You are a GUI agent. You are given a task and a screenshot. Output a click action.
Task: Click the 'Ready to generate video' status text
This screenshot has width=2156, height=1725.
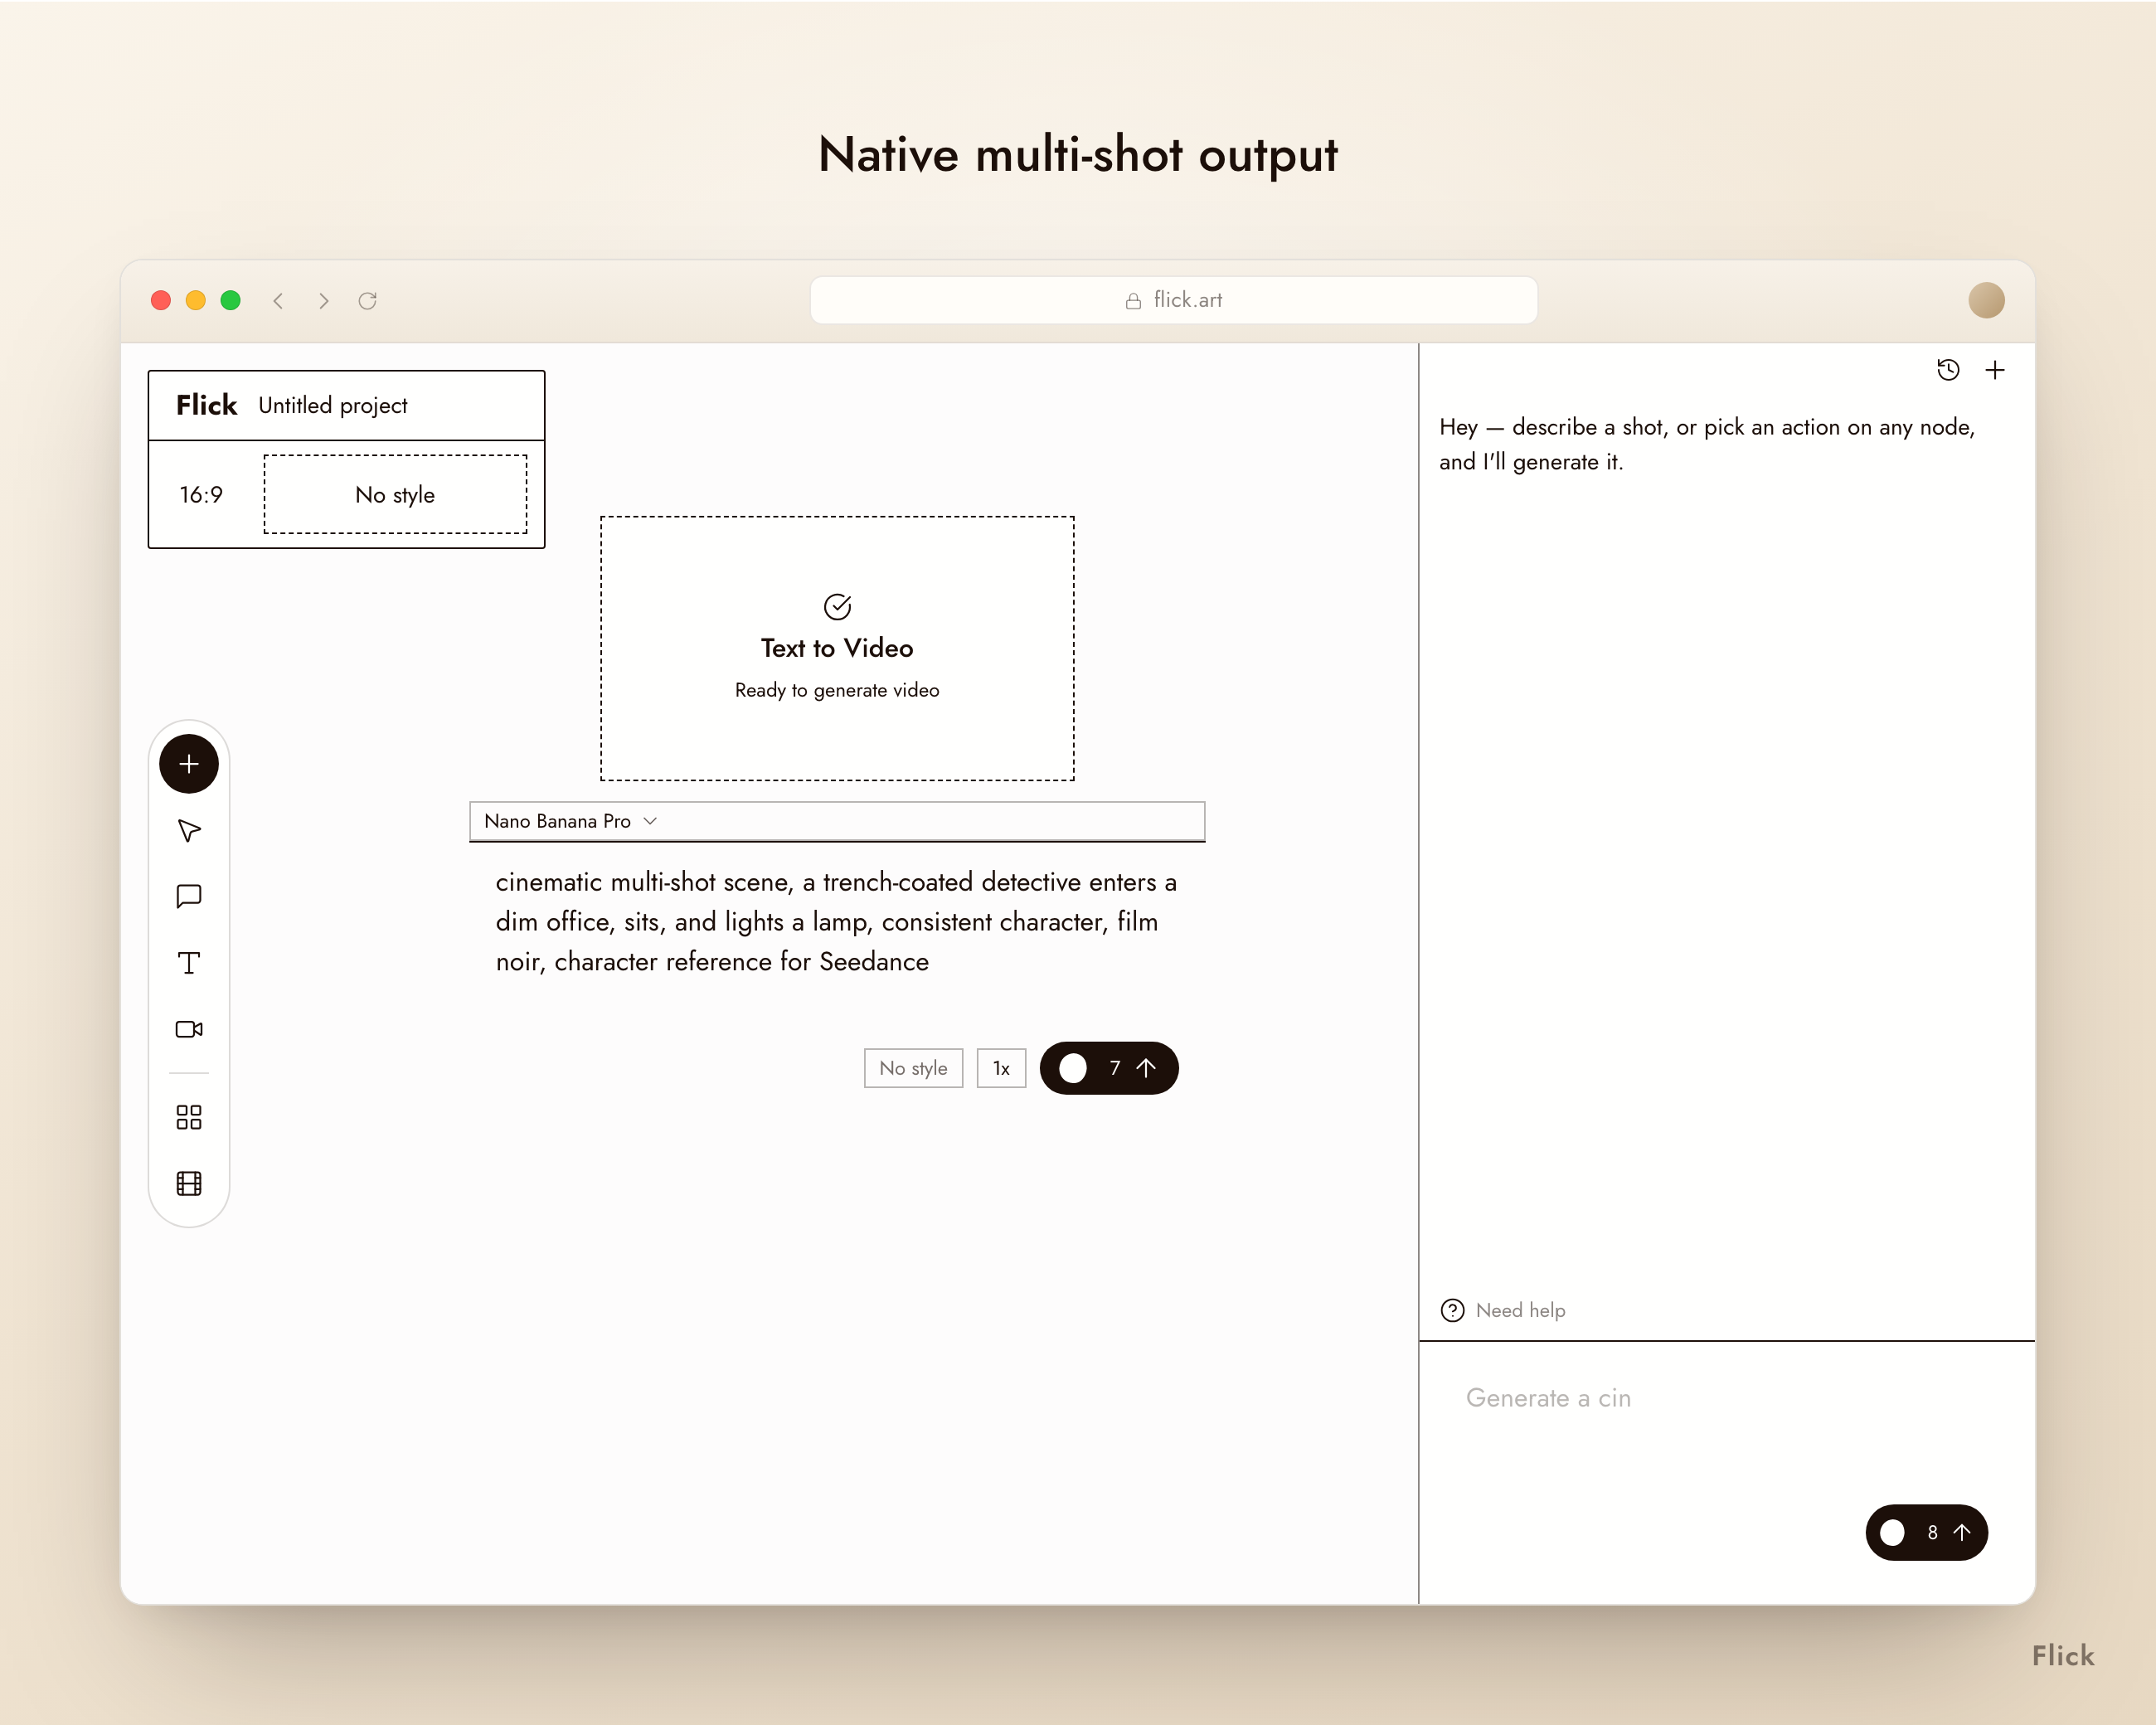[837, 690]
